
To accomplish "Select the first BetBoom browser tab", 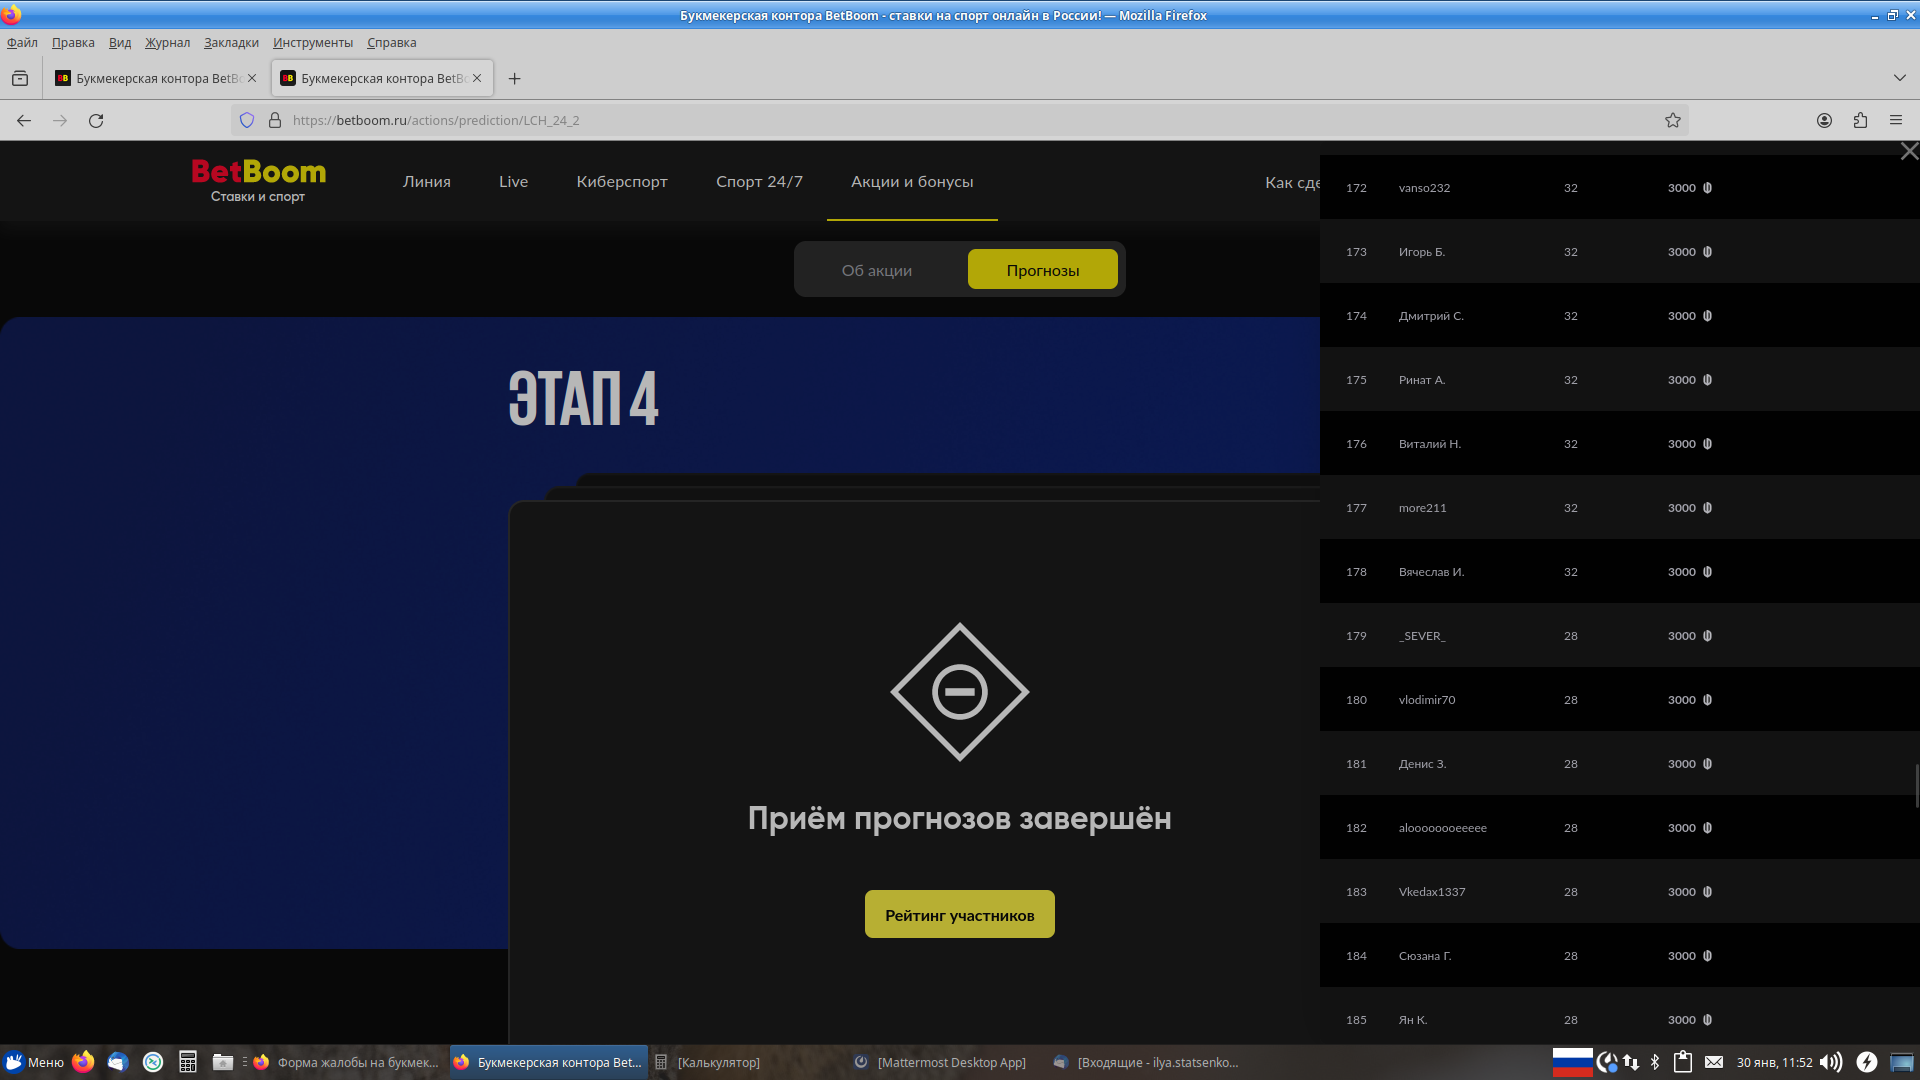I will point(150,78).
